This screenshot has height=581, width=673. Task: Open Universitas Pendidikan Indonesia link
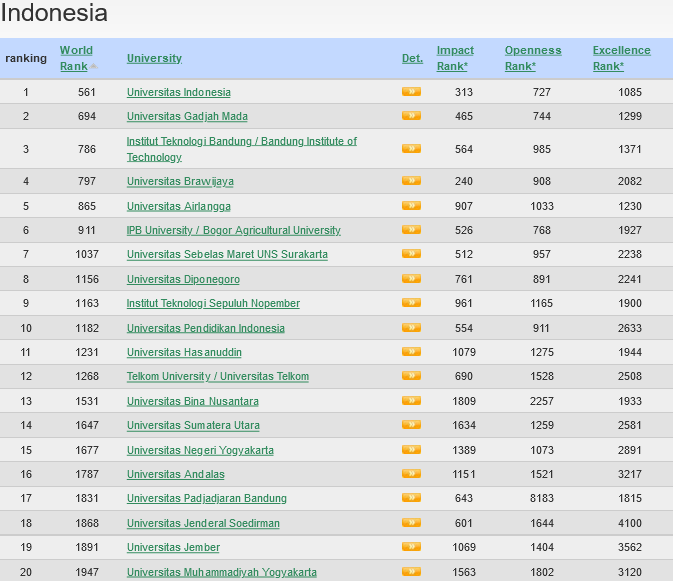(x=206, y=328)
